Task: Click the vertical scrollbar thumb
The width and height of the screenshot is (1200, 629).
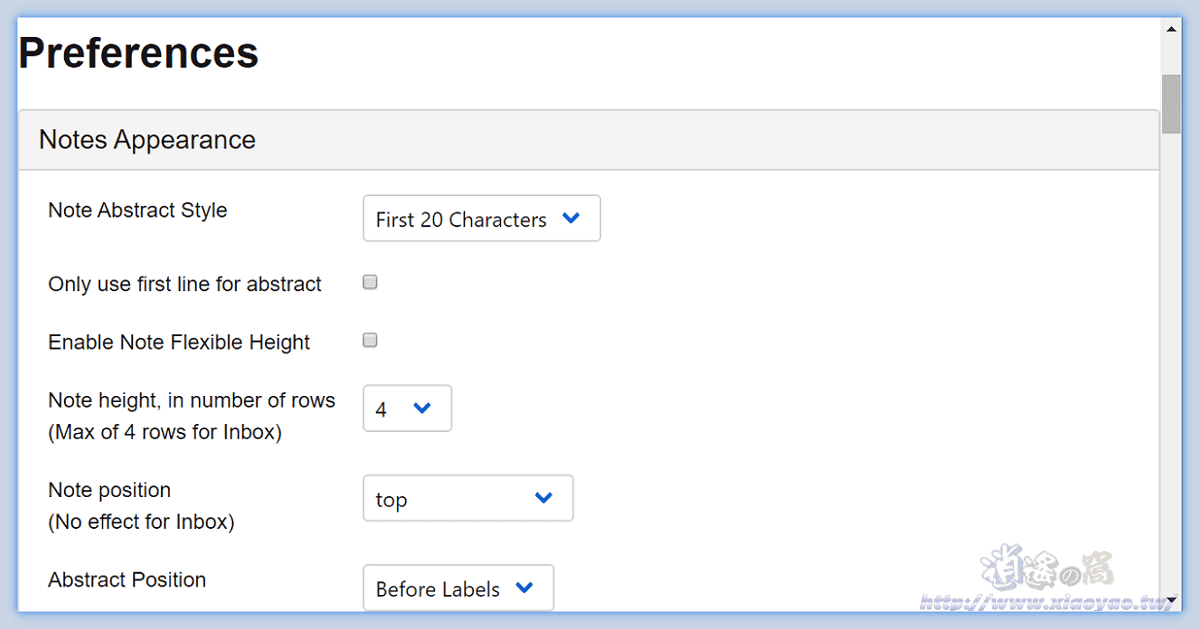Action: tap(1171, 103)
